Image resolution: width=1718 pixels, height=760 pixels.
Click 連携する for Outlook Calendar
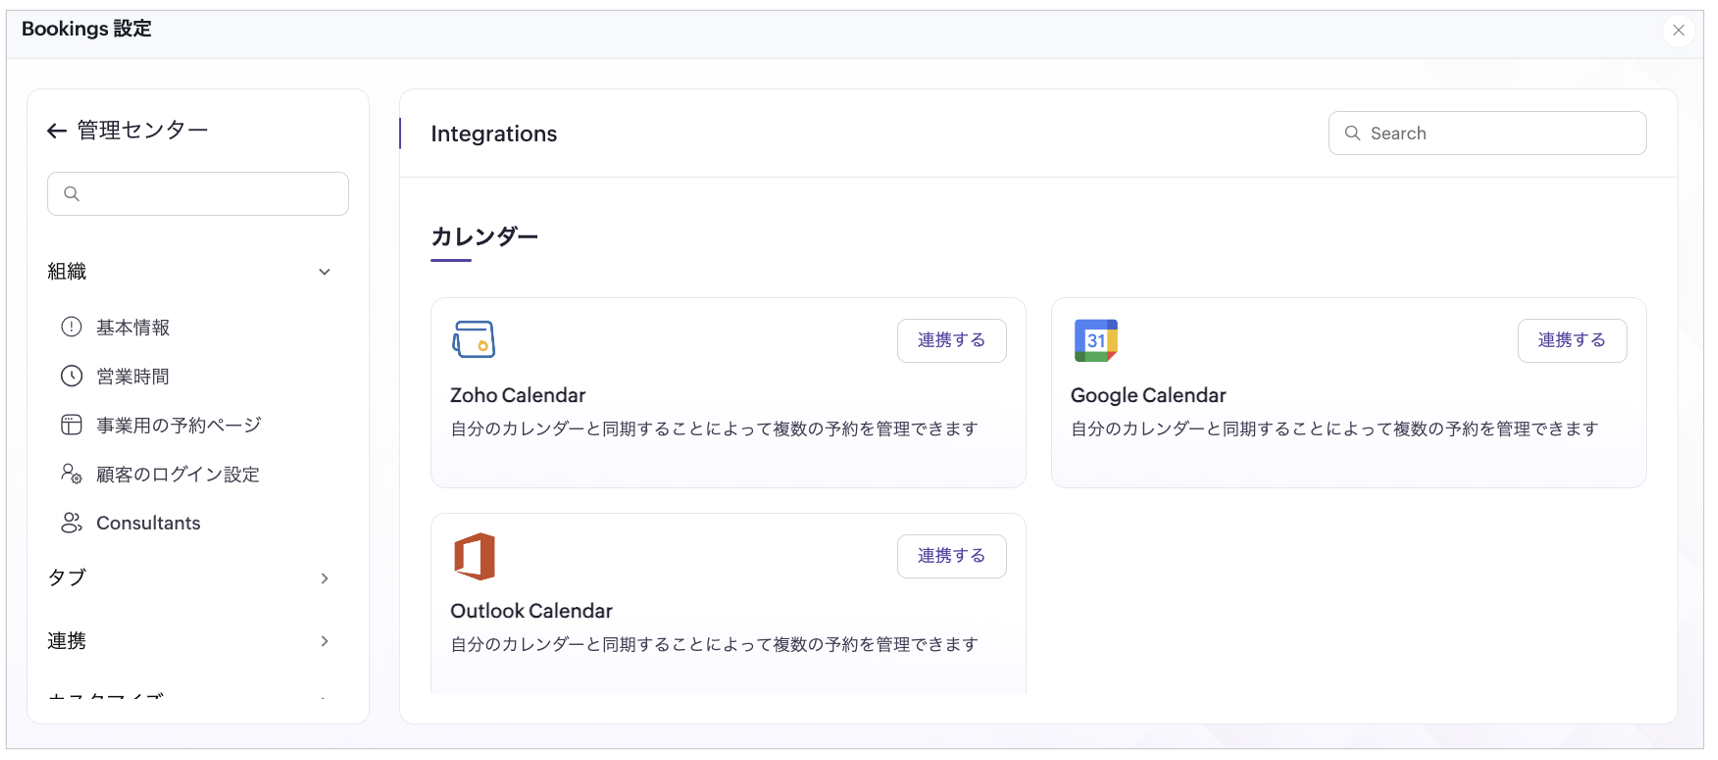click(951, 556)
